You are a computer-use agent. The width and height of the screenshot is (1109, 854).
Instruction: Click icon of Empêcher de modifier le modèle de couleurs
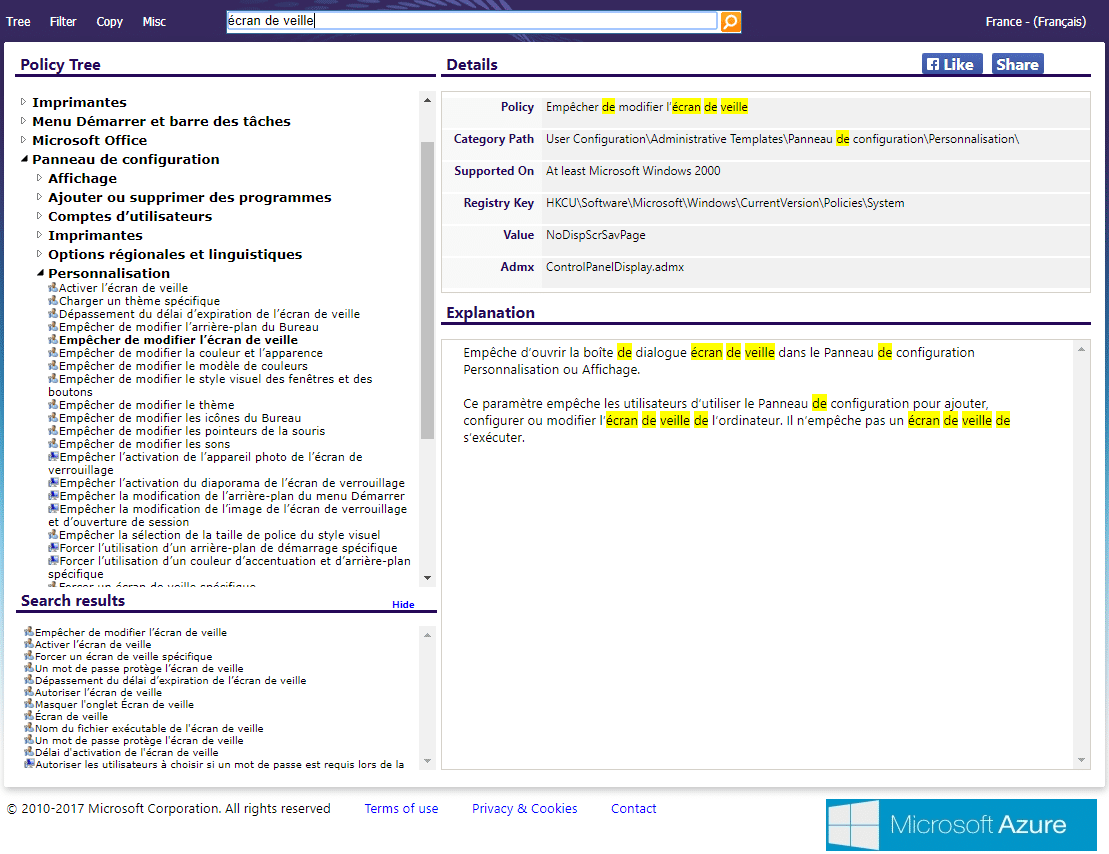click(x=53, y=366)
